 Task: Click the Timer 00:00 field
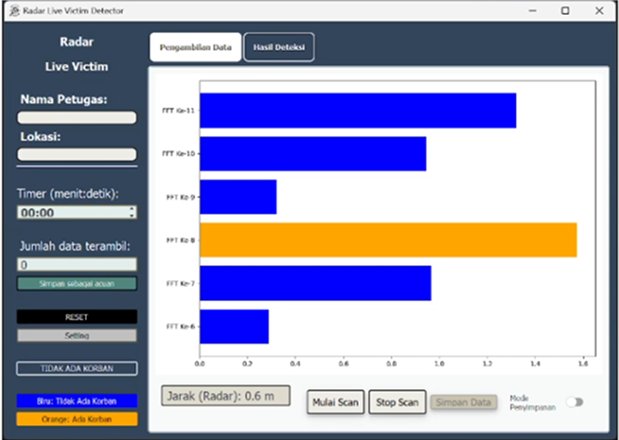tap(70, 212)
